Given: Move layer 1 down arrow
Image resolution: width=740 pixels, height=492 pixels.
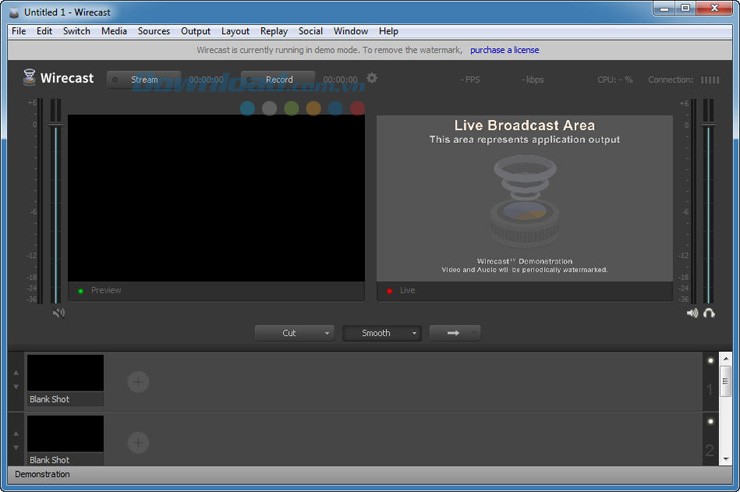Looking at the screenshot, I should click(16, 387).
